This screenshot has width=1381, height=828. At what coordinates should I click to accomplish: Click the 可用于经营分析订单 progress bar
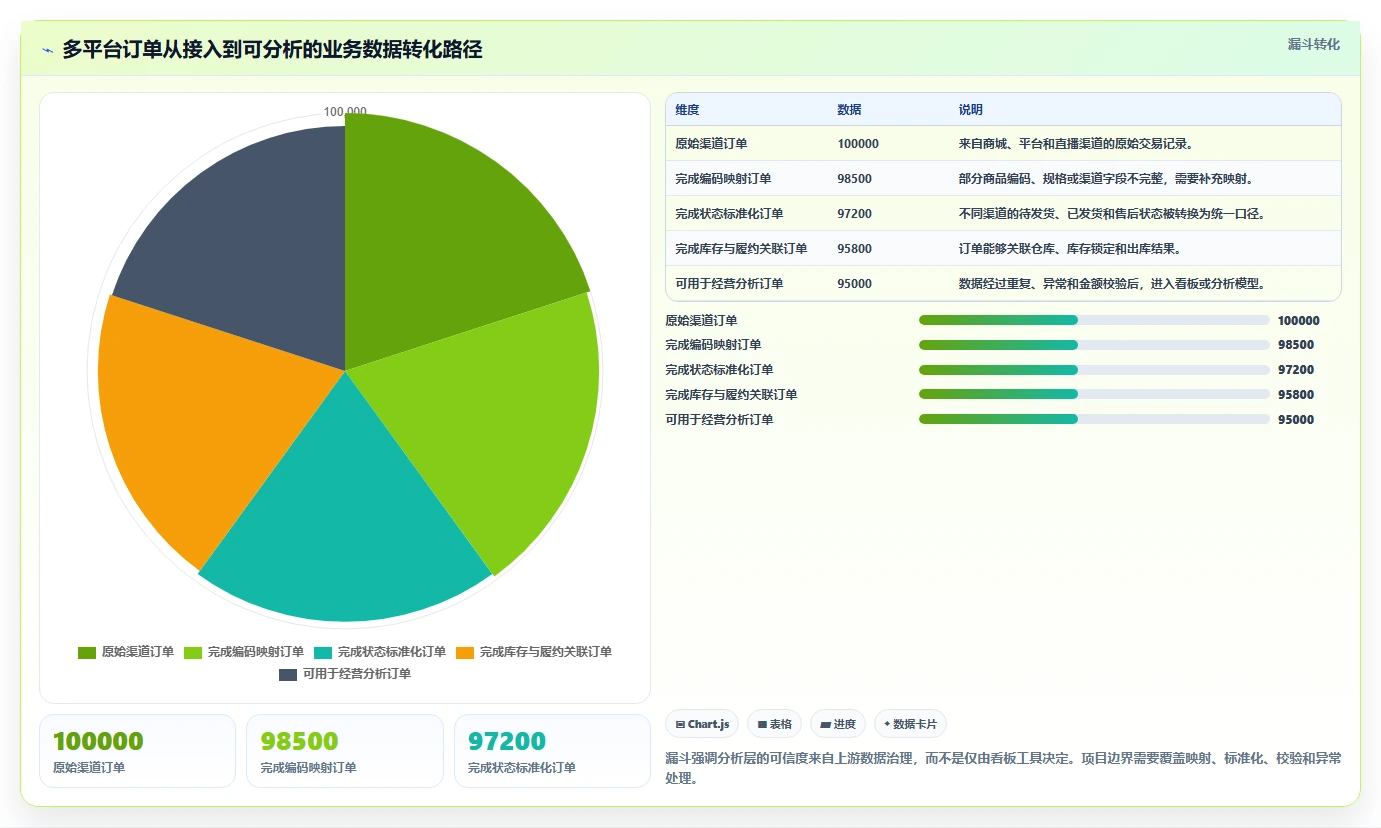pyautogui.click(x=1094, y=419)
